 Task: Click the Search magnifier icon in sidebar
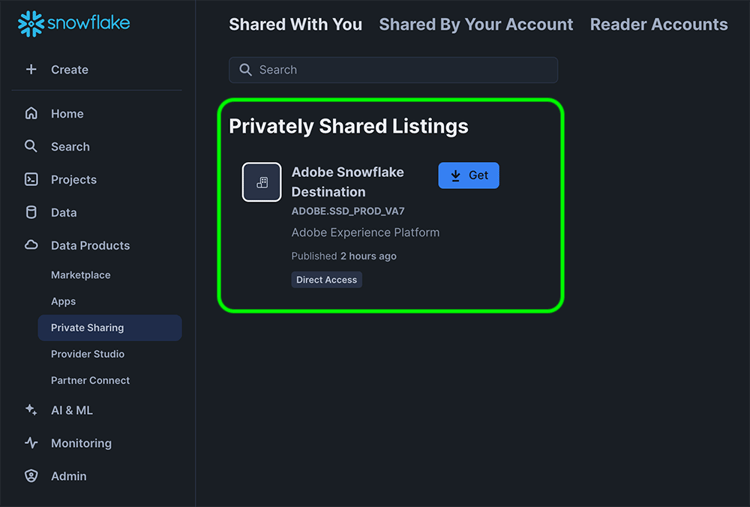click(x=31, y=147)
